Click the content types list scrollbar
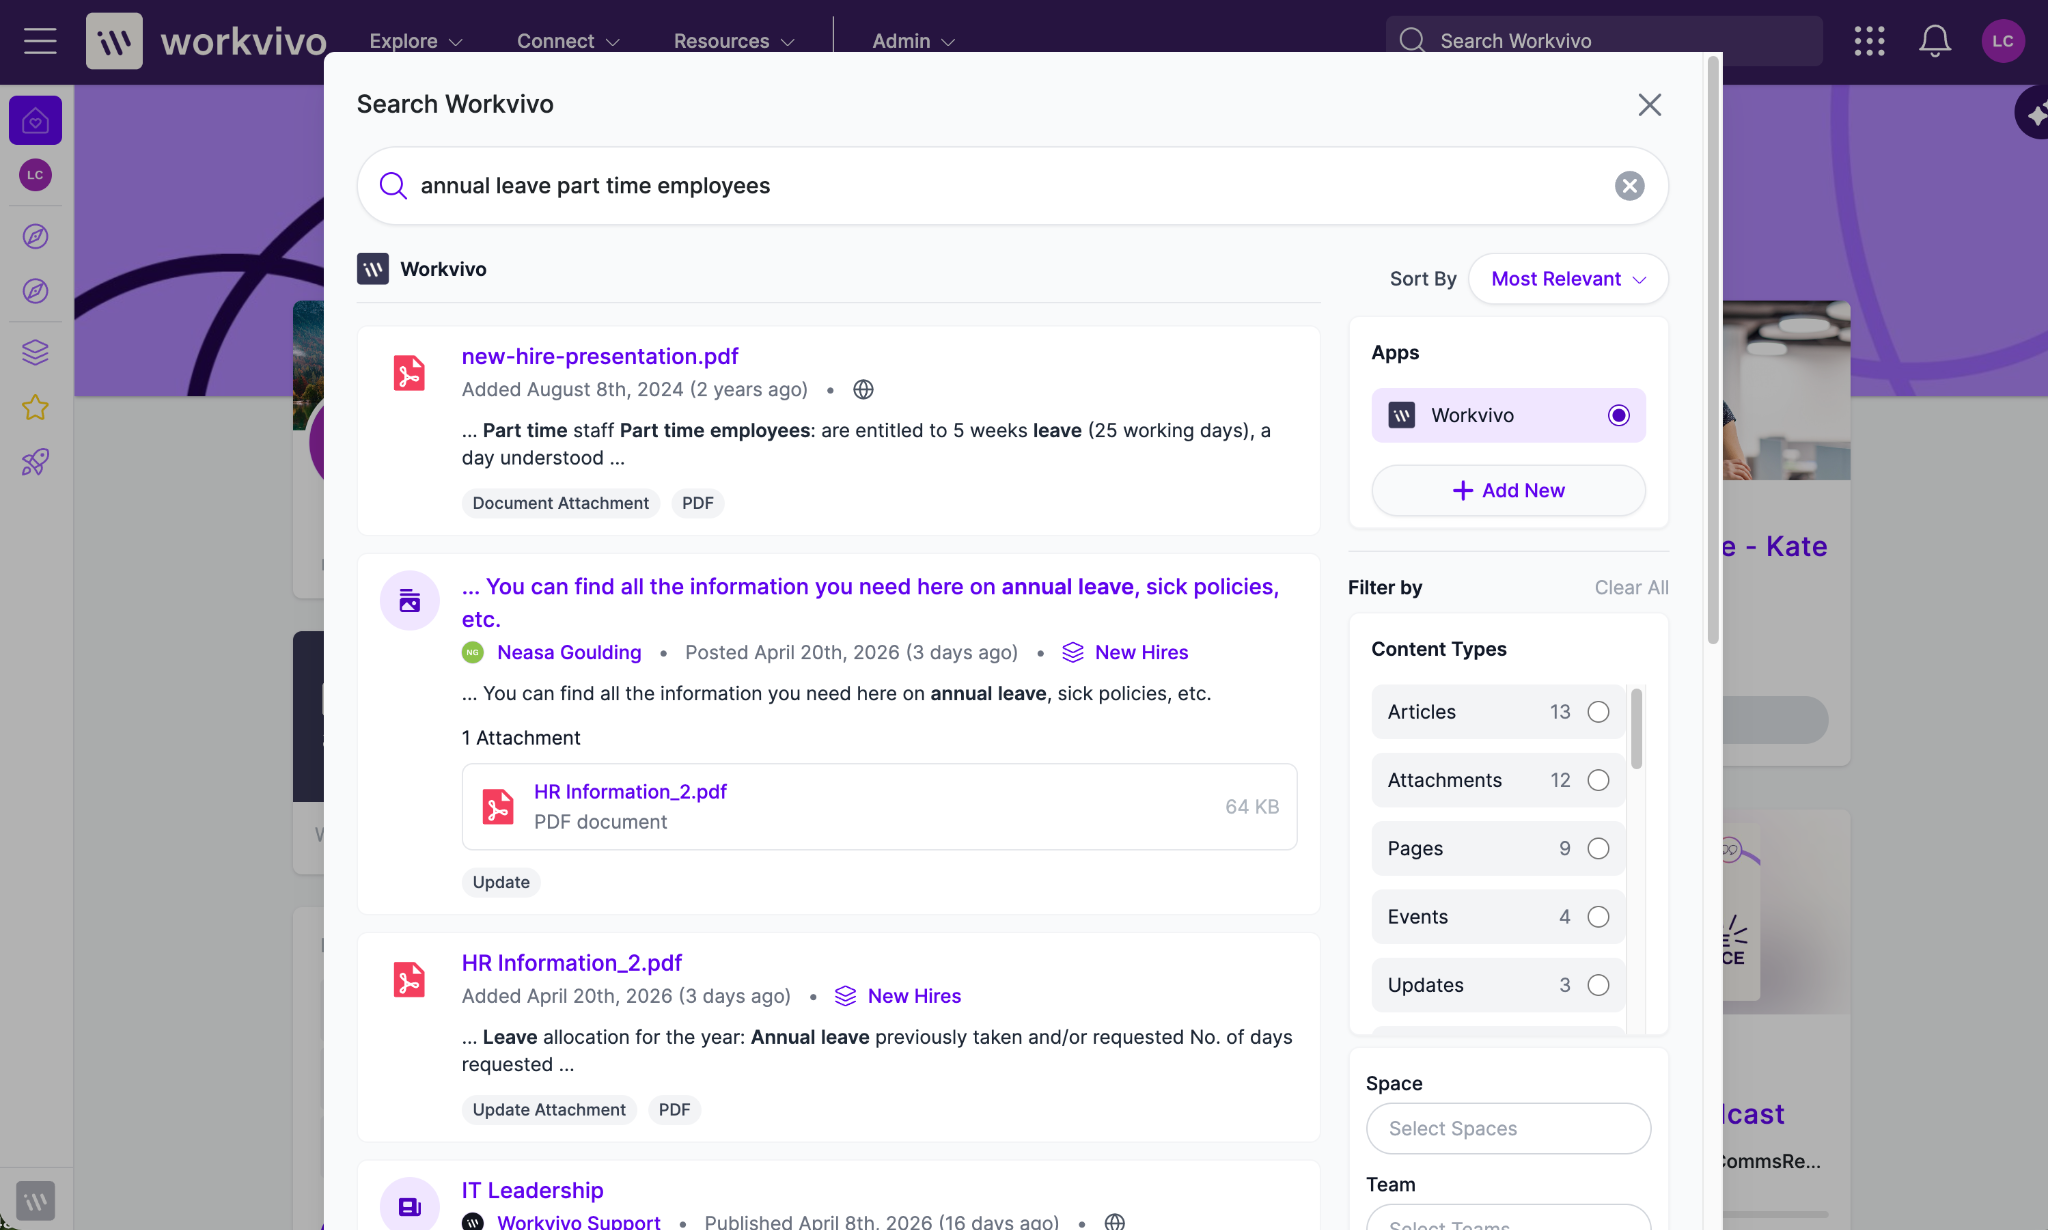 [x=1636, y=728]
